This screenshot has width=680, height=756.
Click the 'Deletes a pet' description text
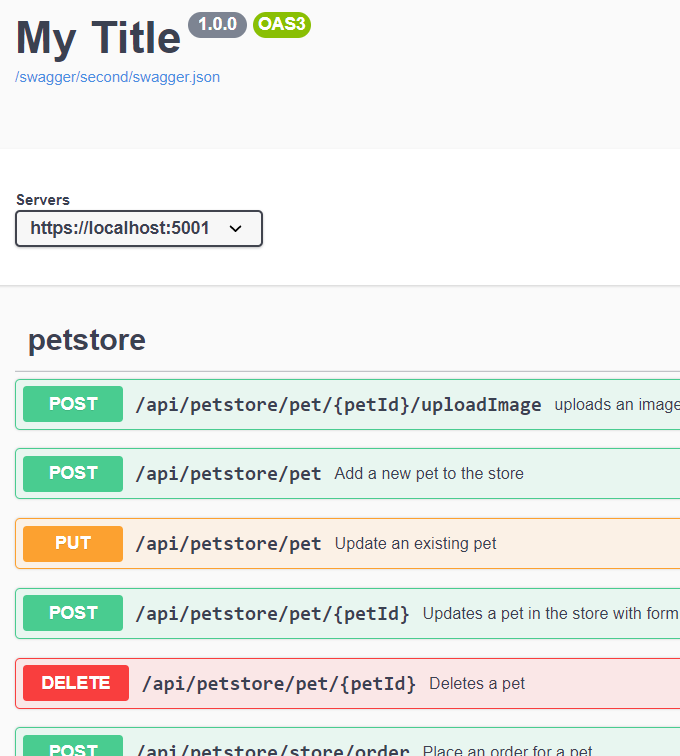pos(476,683)
